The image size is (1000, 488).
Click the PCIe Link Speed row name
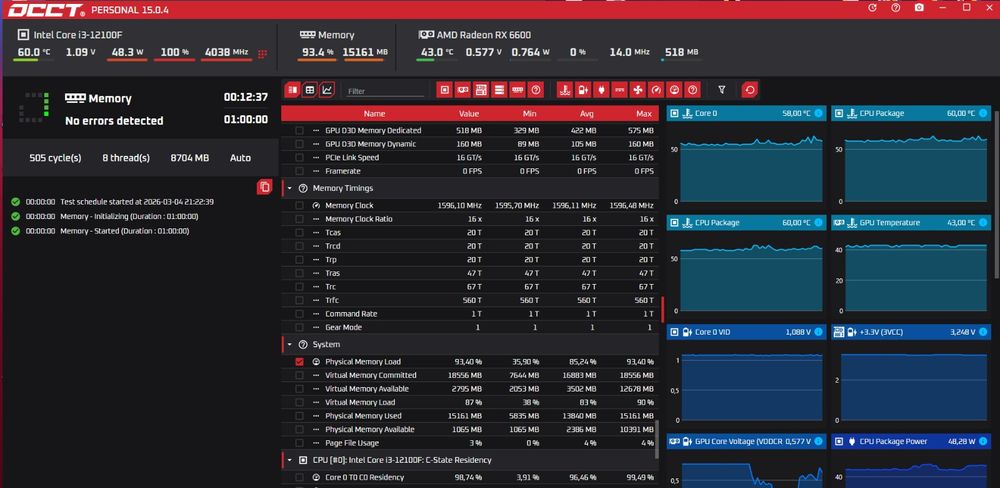[352, 158]
